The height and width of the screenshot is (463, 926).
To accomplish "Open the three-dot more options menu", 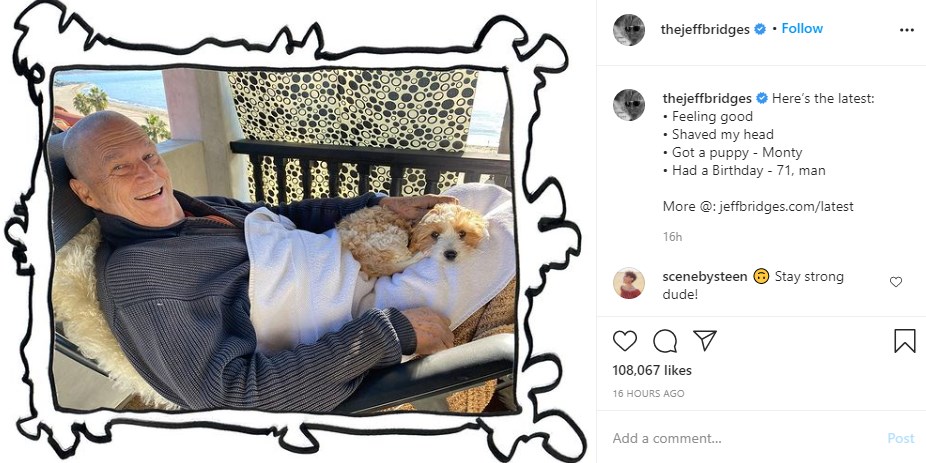I will click(x=907, y=30).
